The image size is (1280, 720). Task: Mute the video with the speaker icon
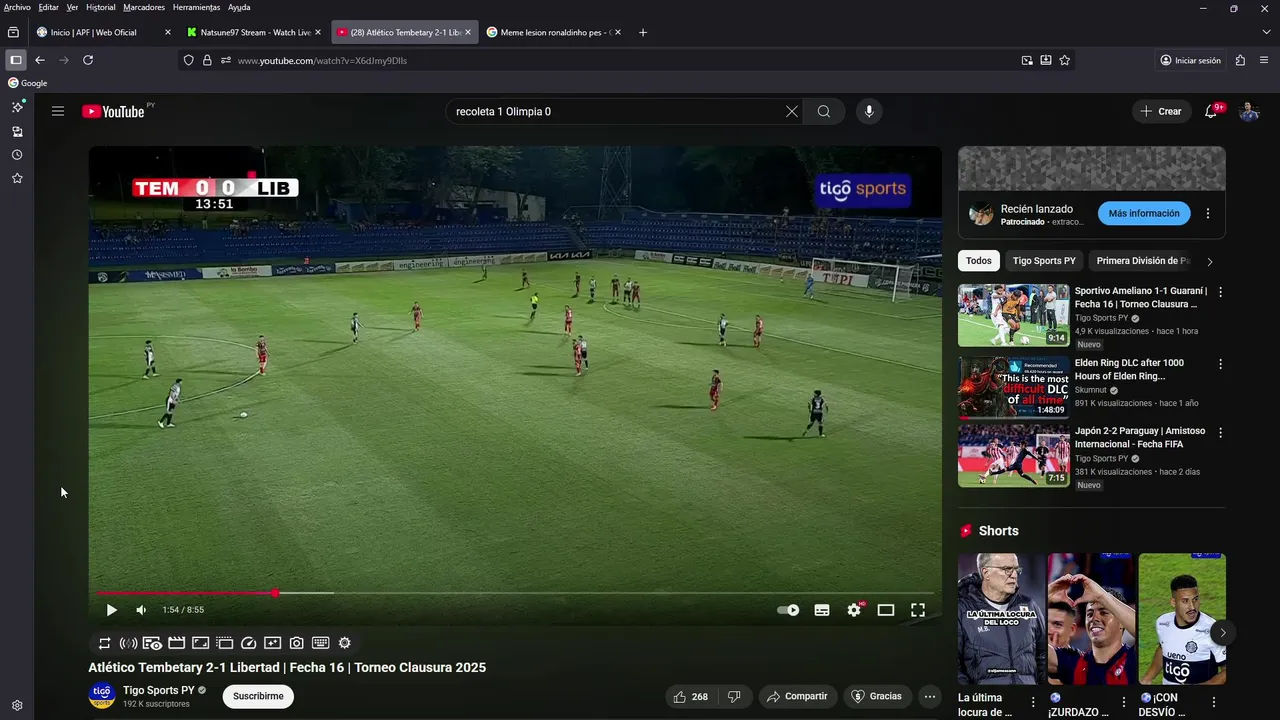coord(141,610)
